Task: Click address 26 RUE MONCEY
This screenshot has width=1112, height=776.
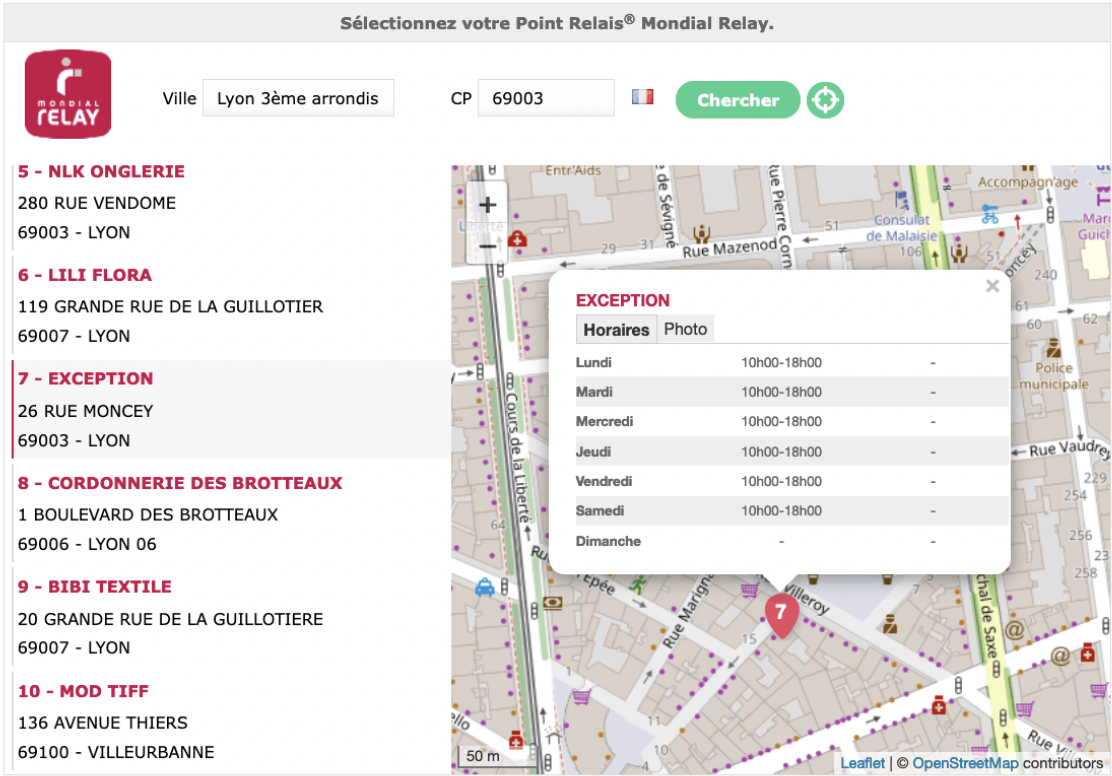Action: 86,411
